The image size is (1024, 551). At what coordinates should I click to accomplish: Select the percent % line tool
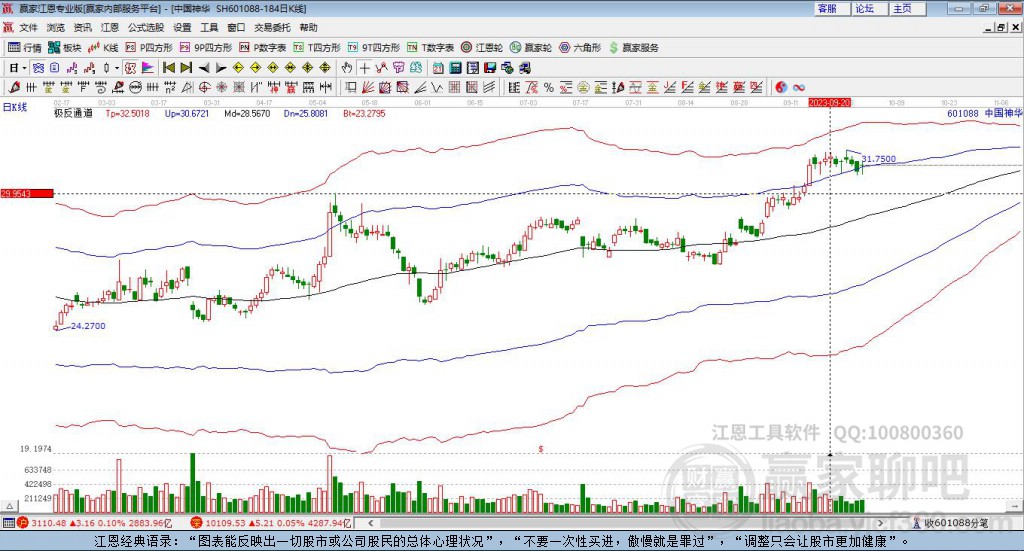click(549, 87)
